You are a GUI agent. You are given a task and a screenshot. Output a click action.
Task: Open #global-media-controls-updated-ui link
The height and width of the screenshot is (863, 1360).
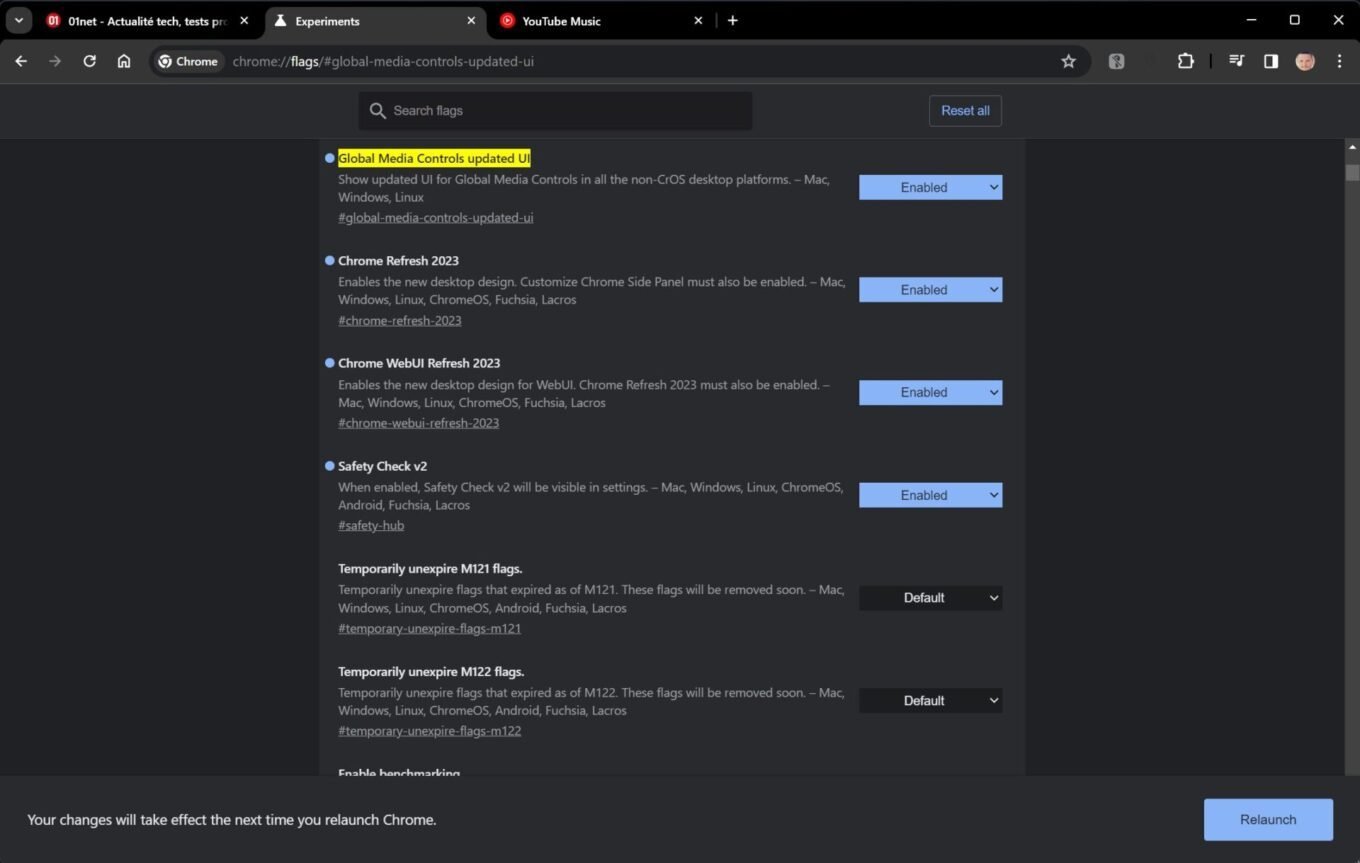435,218
